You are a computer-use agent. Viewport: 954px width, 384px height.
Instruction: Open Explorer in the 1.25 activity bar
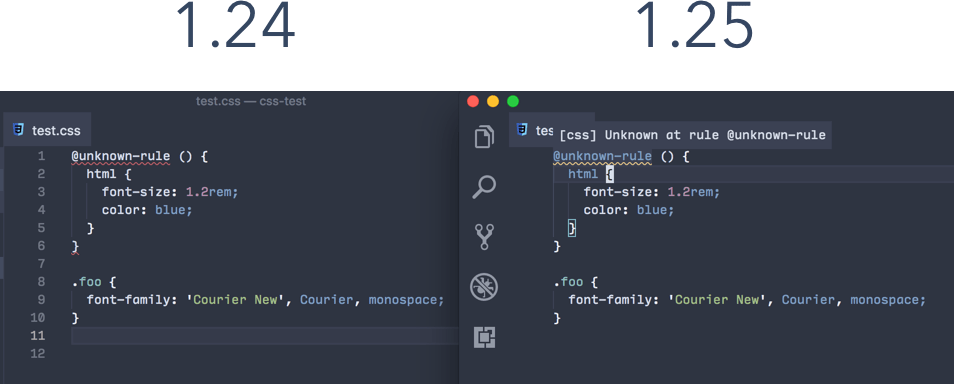point(484,136)
